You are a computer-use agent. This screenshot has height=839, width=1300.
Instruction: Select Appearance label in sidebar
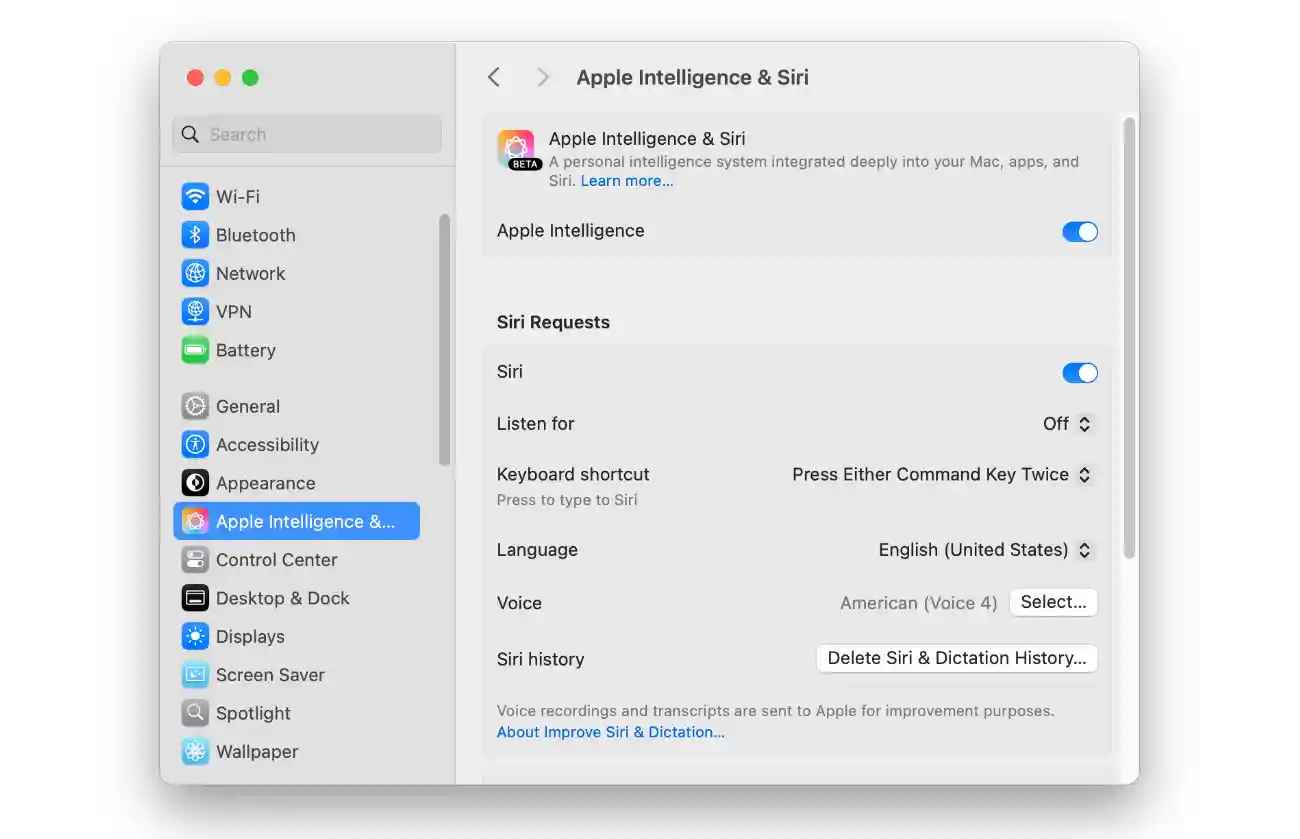coord(265,483)
